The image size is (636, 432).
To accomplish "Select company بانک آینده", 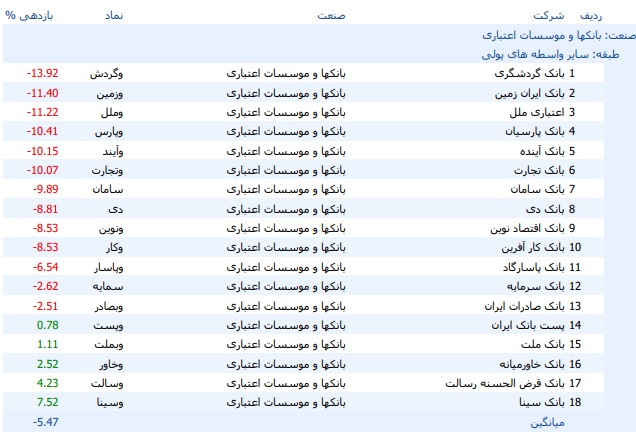I will pyautogui.click(x=542, y=151).
